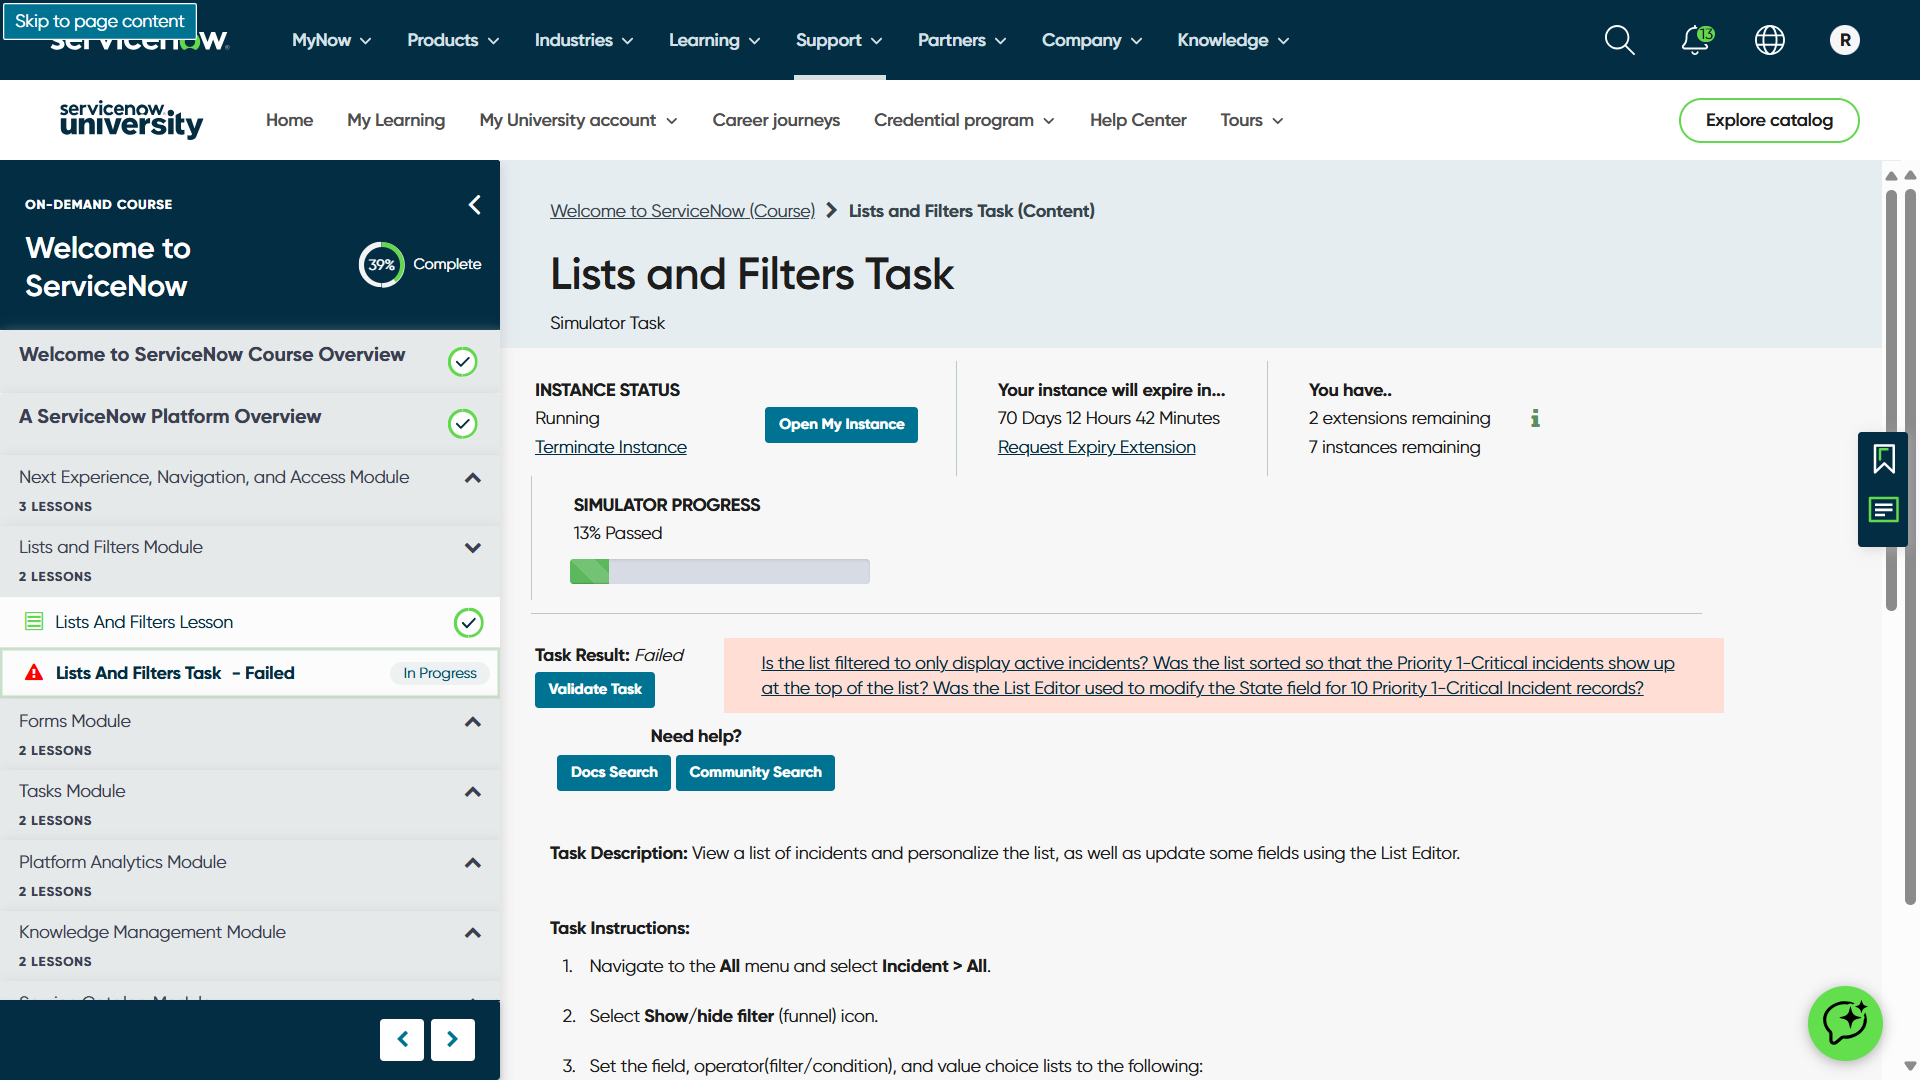Open the language/globe selector
This screenshot has height=1080, width=1920.
[x=1769, y=40]
